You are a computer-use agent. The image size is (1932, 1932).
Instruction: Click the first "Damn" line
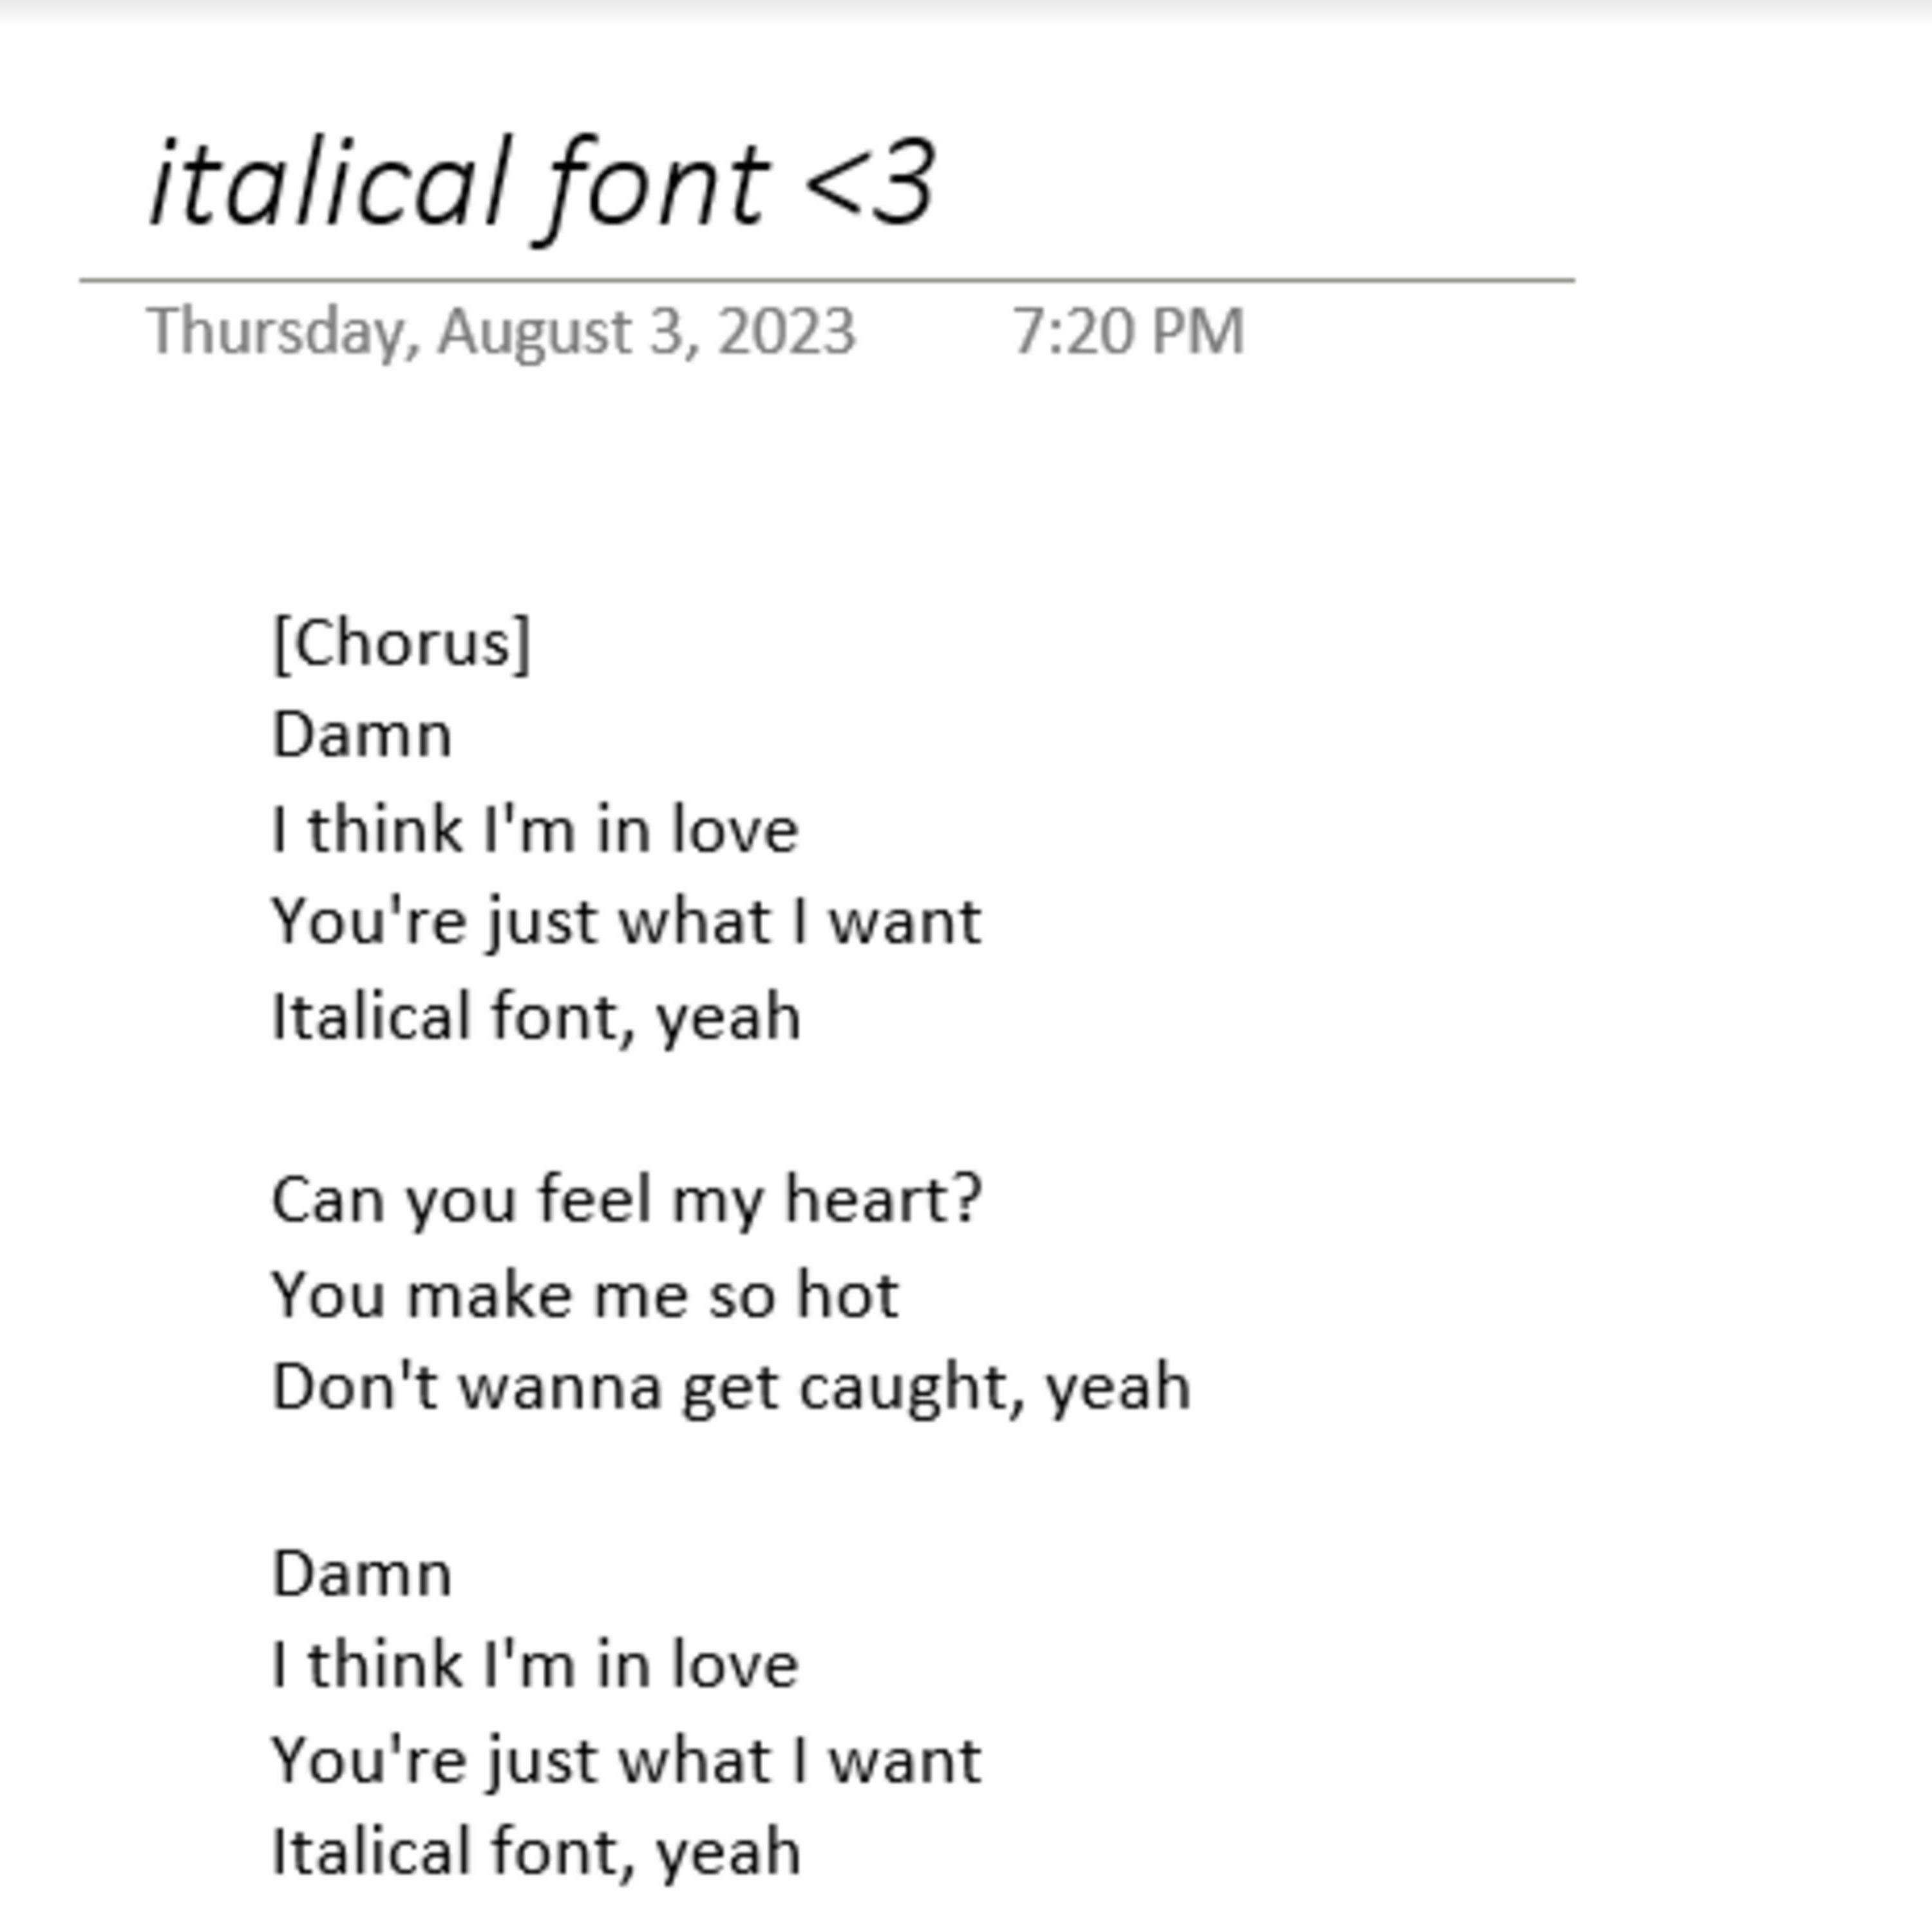pyautogui.click(x=361, y=736)
